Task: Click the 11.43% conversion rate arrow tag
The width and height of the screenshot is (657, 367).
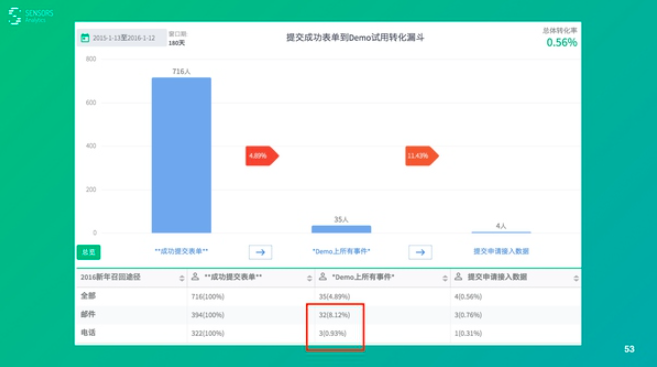Action: click(x=422, y=156)
